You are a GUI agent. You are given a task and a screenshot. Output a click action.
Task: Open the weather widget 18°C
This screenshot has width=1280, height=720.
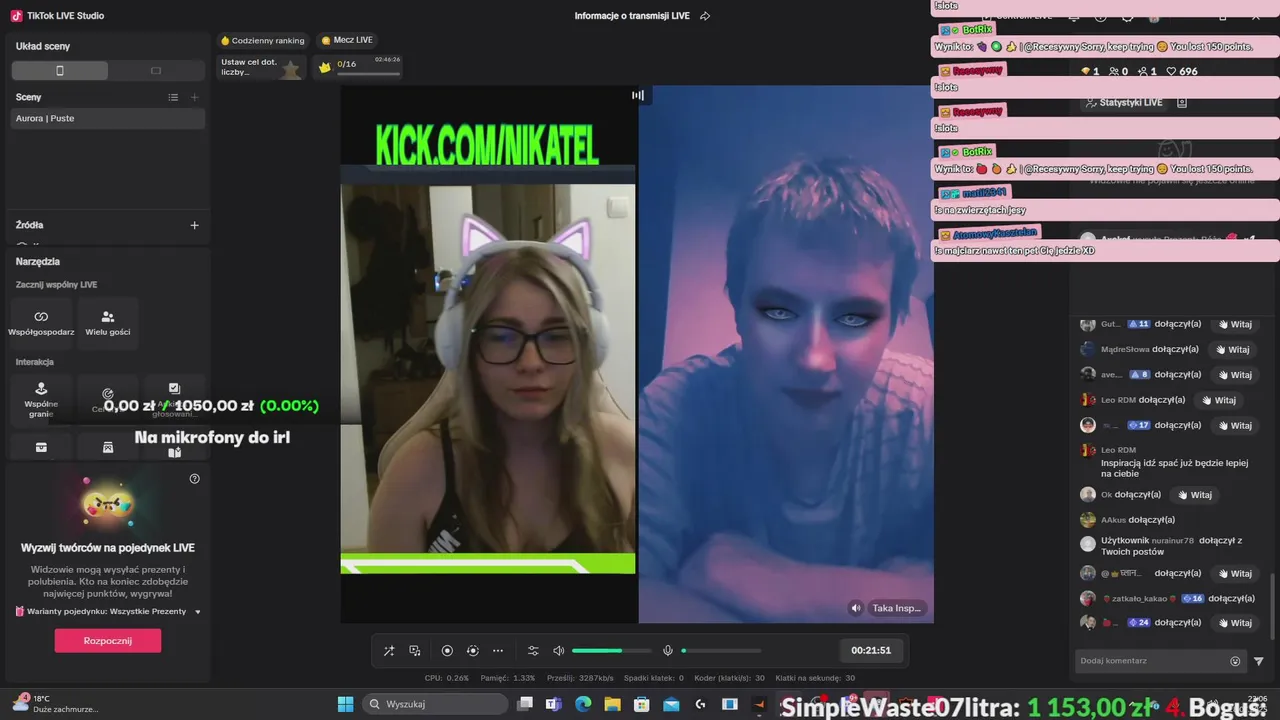pos(55,704)
